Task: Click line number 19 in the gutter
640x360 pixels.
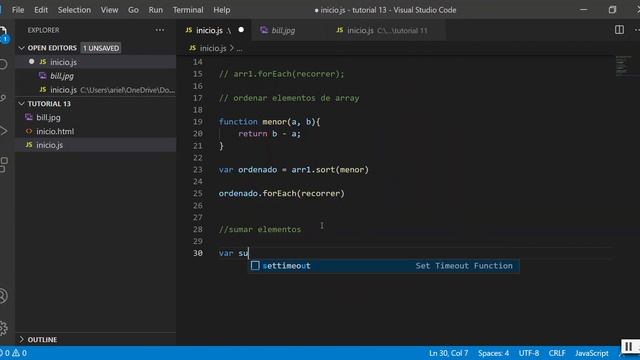Action: (198, 122)
